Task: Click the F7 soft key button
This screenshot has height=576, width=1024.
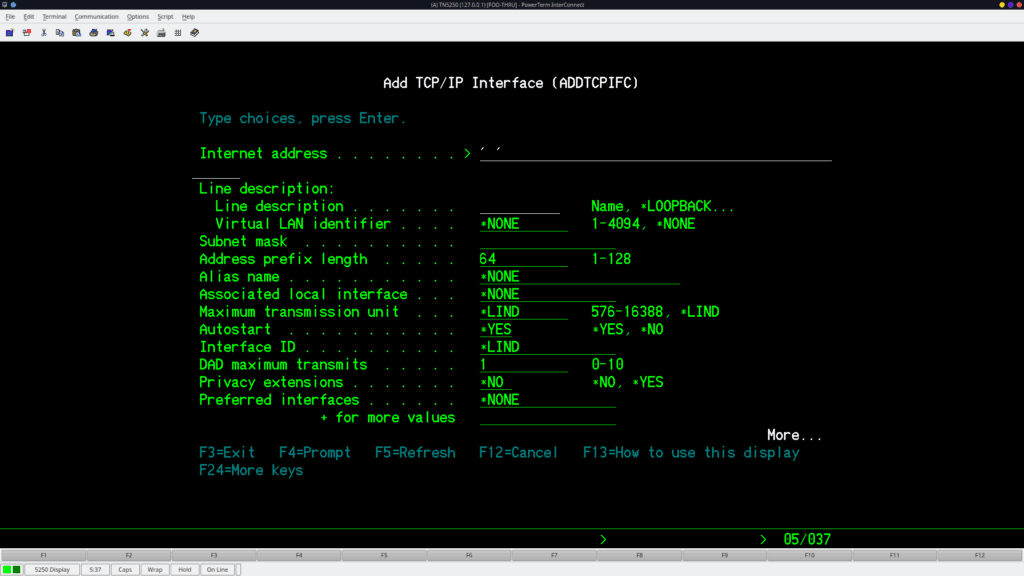Action: [x=554, y=555]
